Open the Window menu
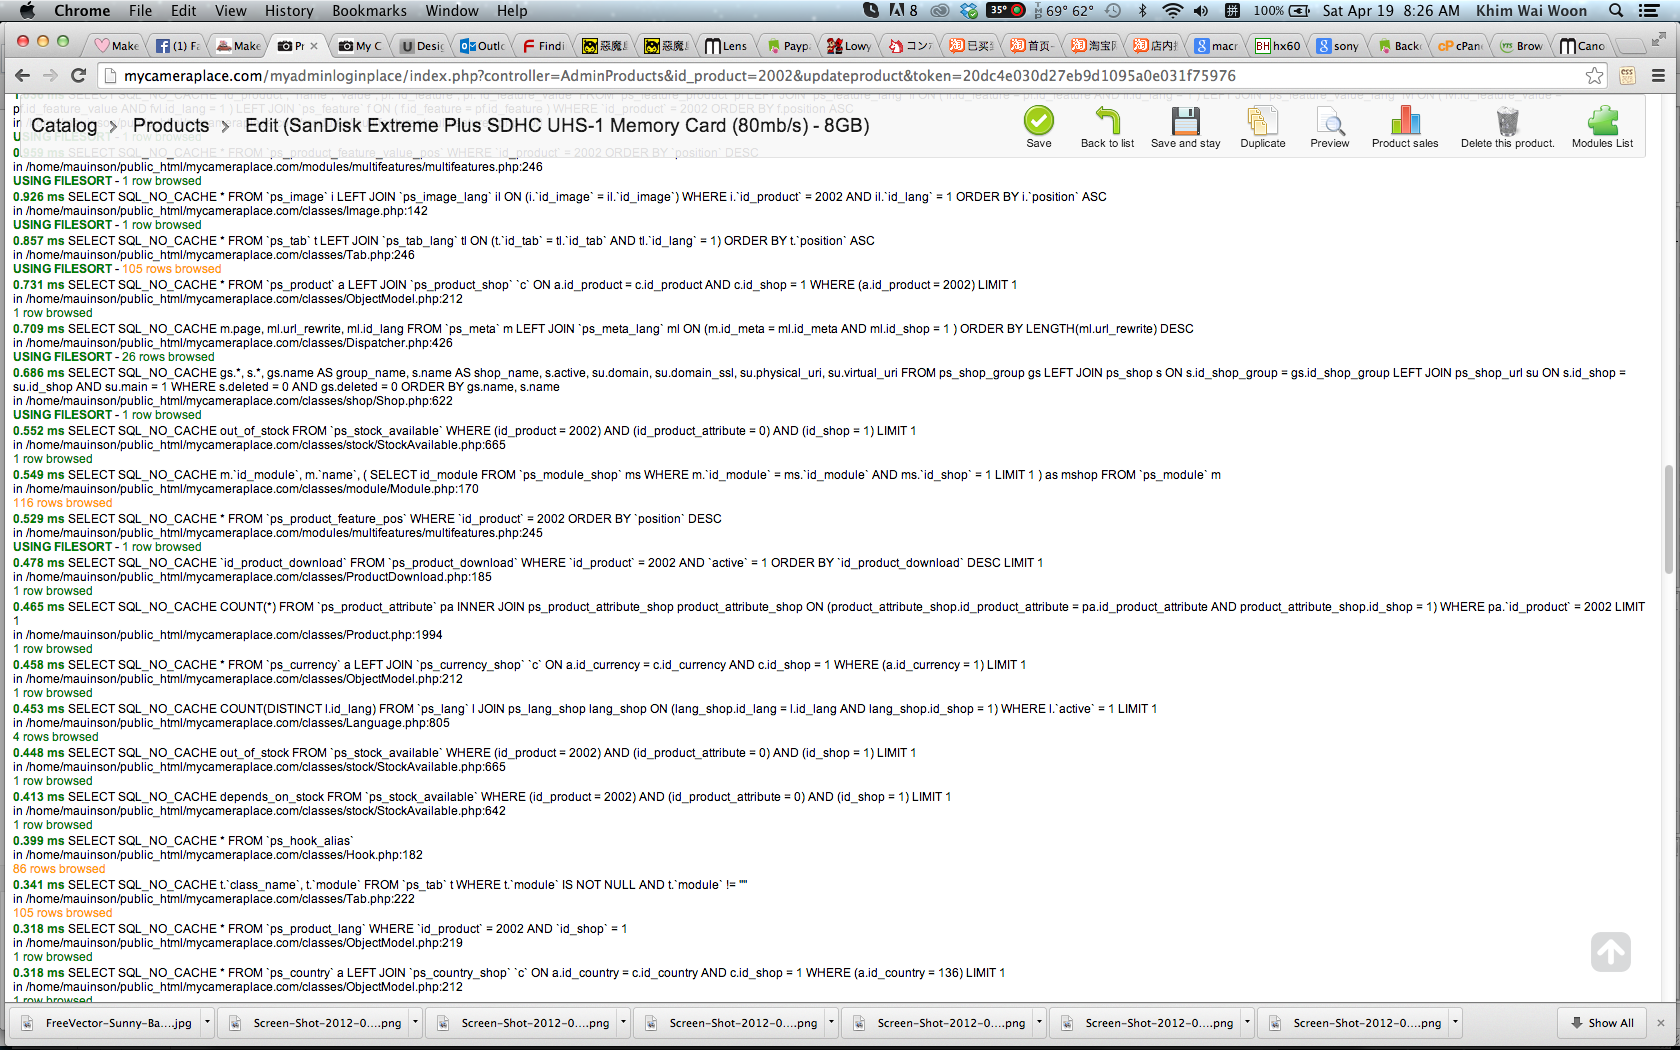Image resolution: width=1680 pixels, height=1050 pixels. click(x=452, y=11)
